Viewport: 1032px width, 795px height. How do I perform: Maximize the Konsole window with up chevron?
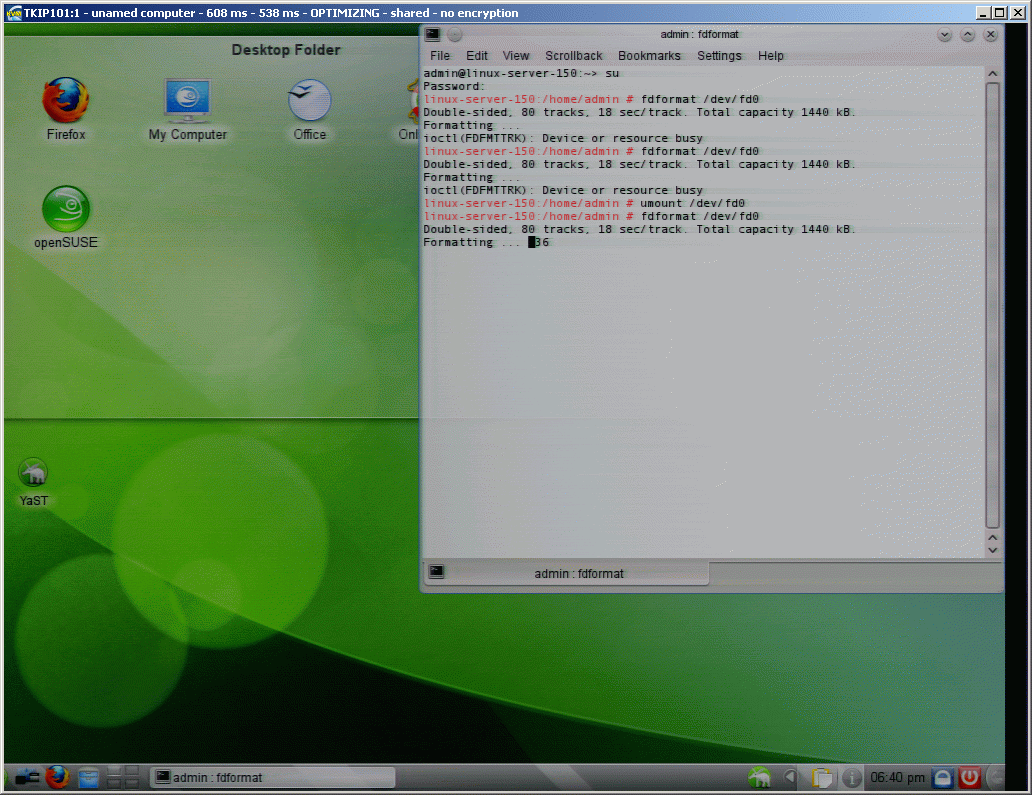968,35
